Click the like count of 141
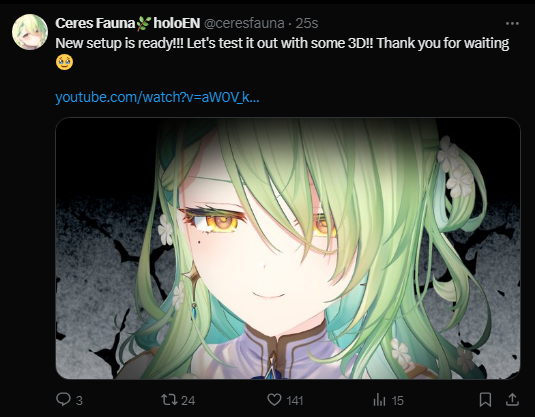Screen dimensions: 535x417 tap(295, 400)
